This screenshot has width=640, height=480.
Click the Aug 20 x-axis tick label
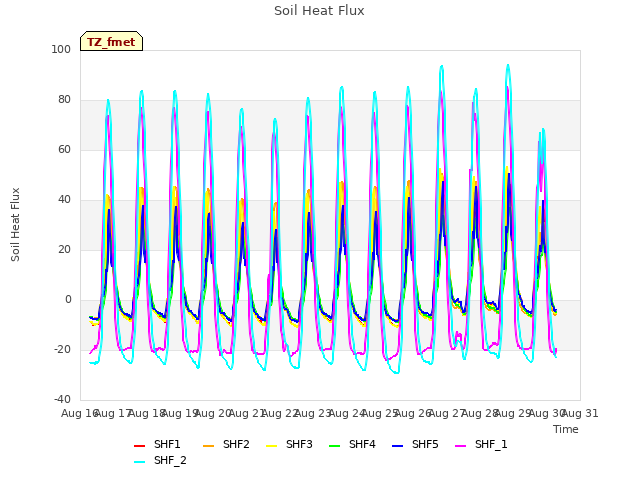pos(213,413)
